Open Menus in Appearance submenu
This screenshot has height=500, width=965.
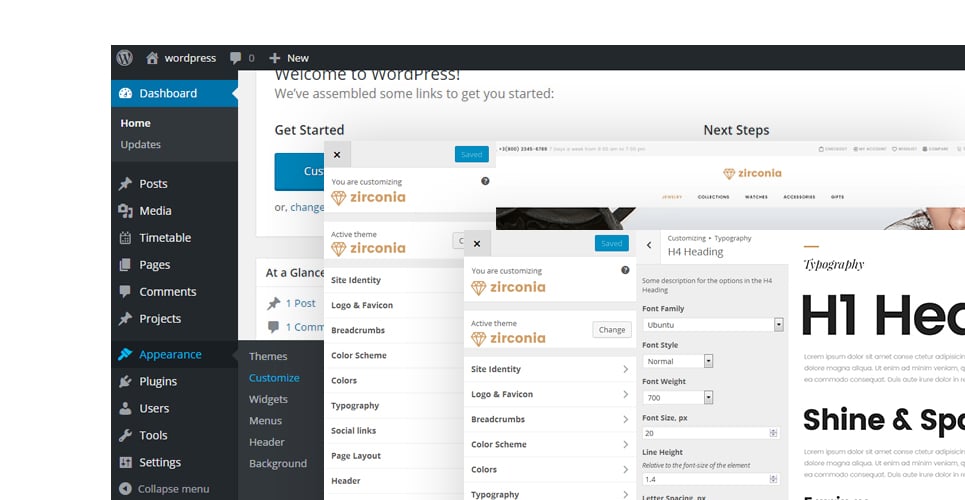click(x=265, y=421)
